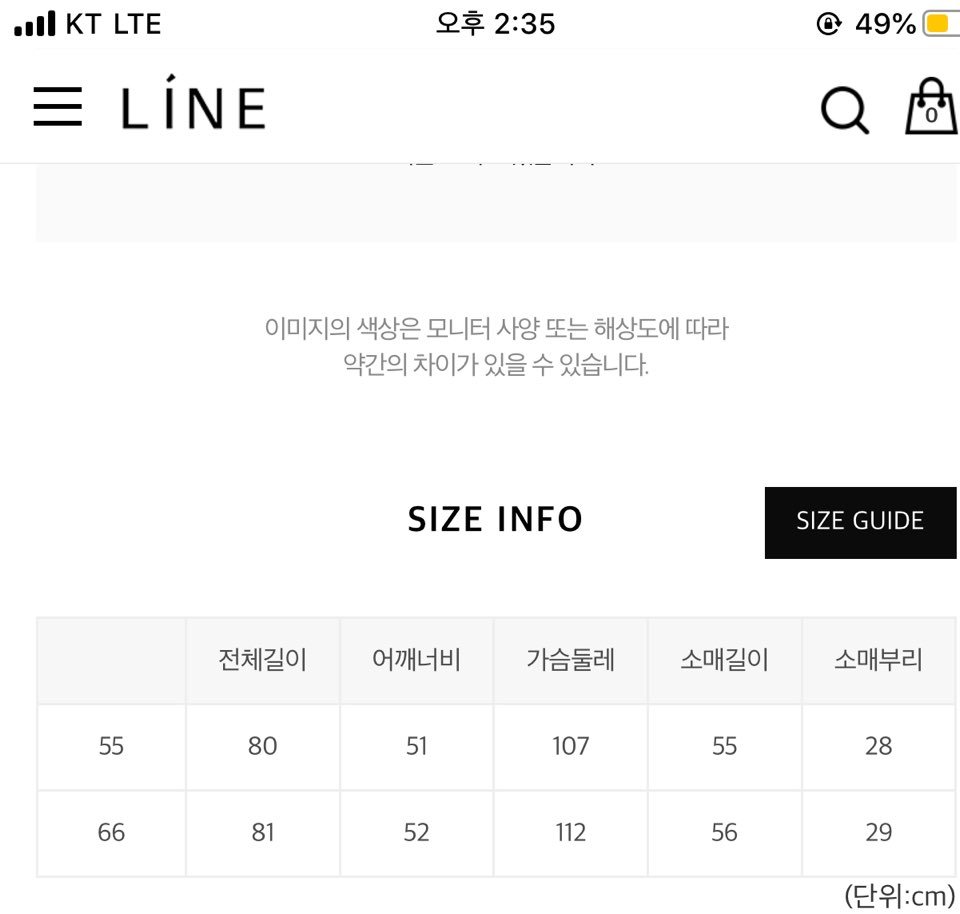The width and height of the screenshot is (960, 914).
Task: Open the search magnifier icon
Action: (x=844, y=110)
